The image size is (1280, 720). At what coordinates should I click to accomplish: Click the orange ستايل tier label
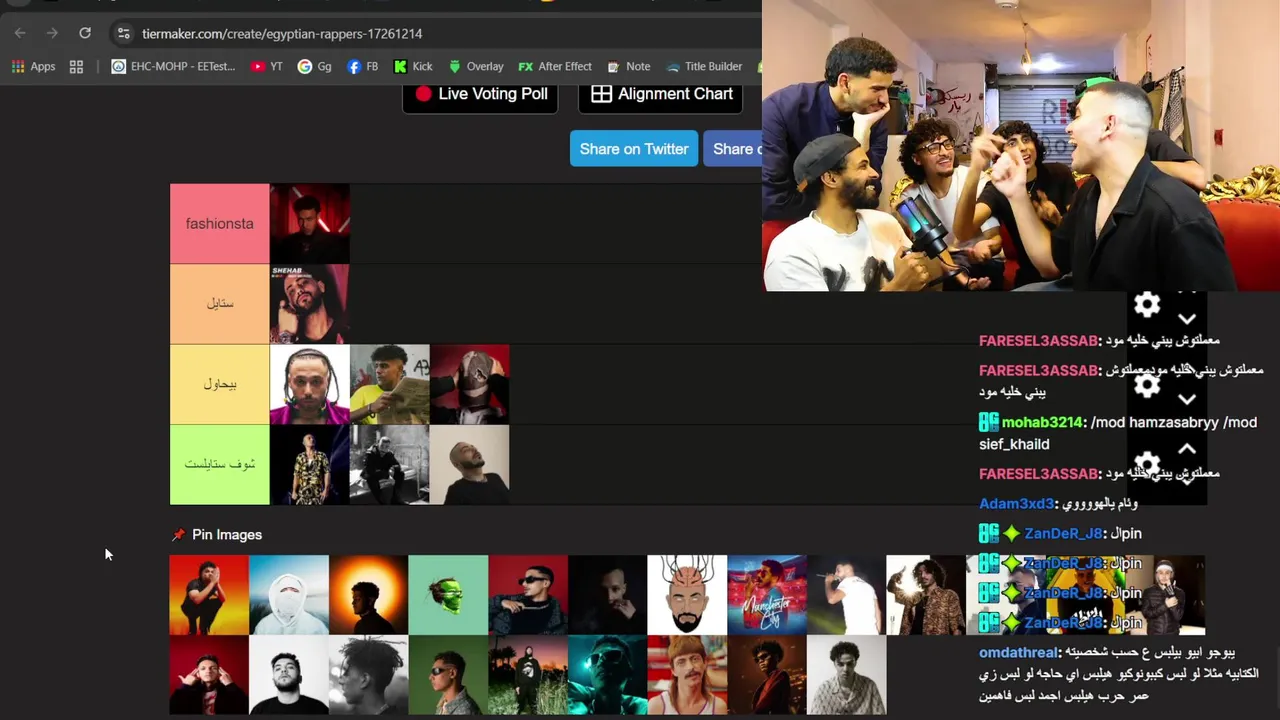pyautogui.click(x=220, y=304)
